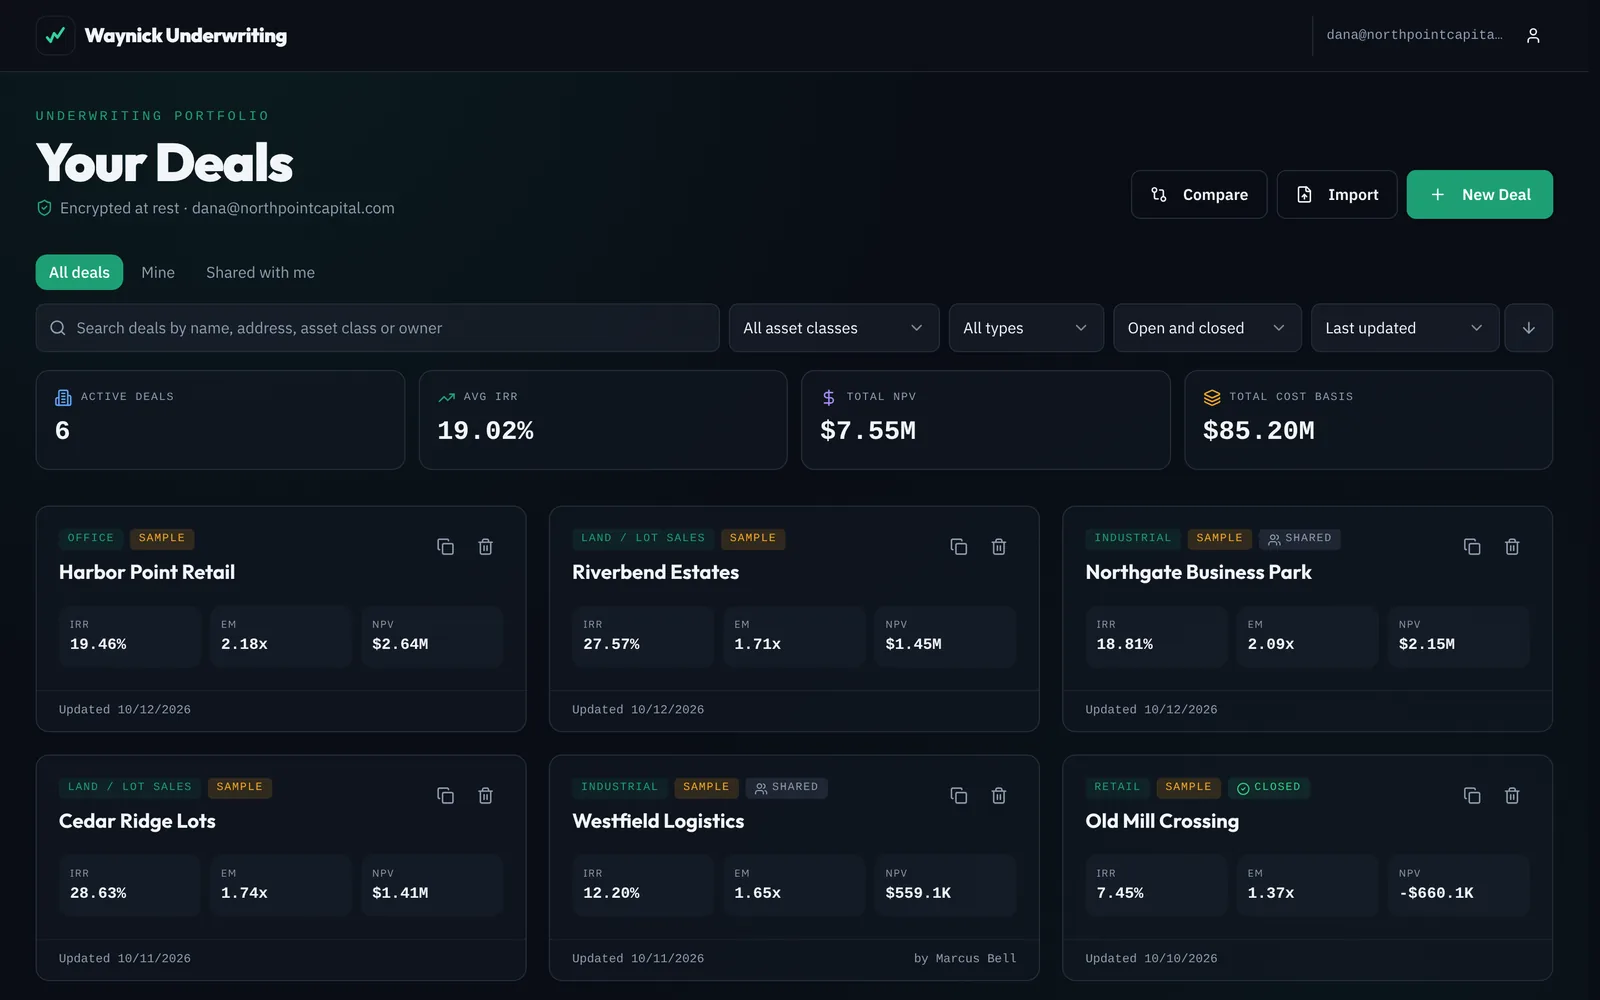The width and height of the screenshot is (1600, 1000).
Task: Click the -$660.1K NPV value
Action: click(1436, 893)
